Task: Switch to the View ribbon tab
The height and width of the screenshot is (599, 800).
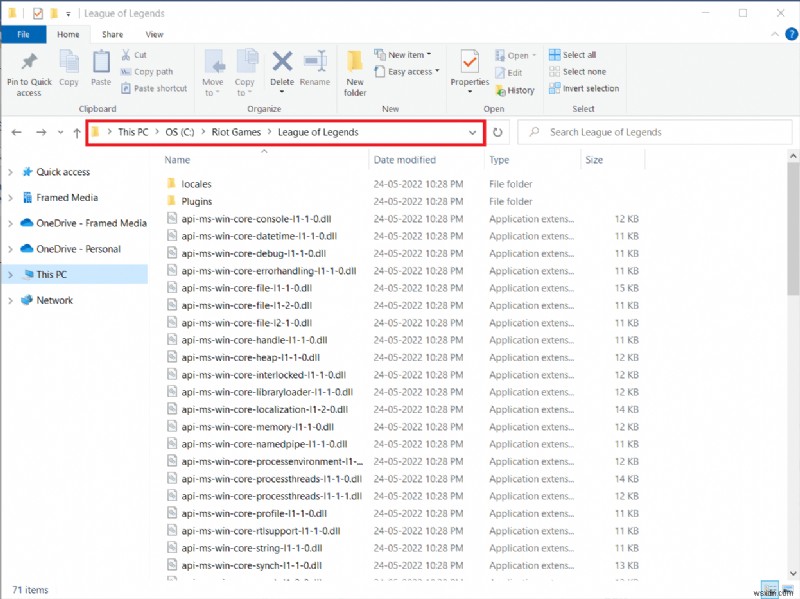Action: (x=155, y=34)
